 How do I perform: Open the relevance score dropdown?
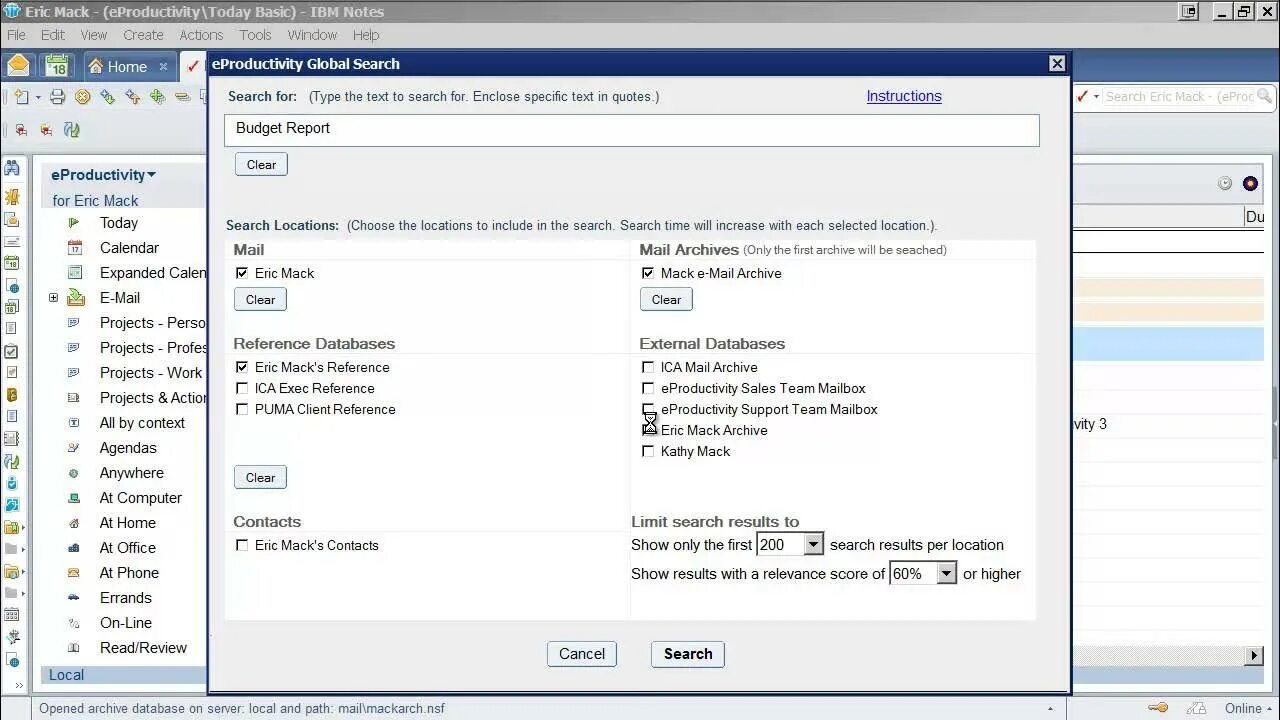click(946, 574)
